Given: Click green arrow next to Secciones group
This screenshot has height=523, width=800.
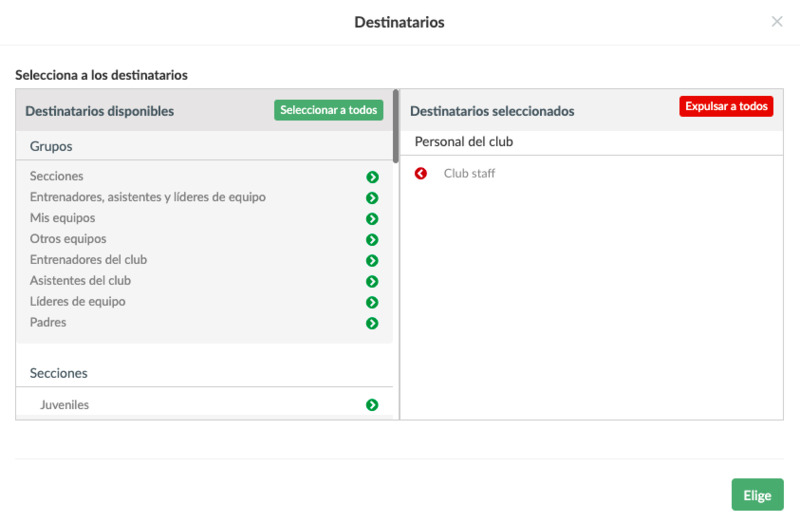Looking at the screenshot, I should coord(372,177).
